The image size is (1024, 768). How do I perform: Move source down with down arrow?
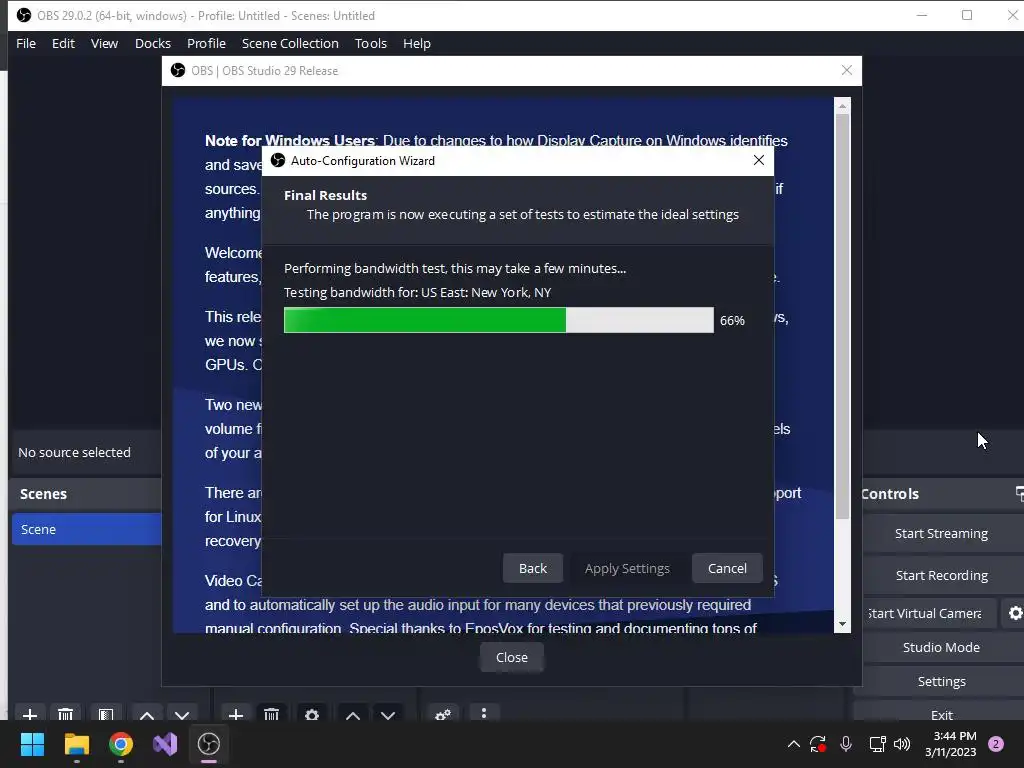(388, 714)
